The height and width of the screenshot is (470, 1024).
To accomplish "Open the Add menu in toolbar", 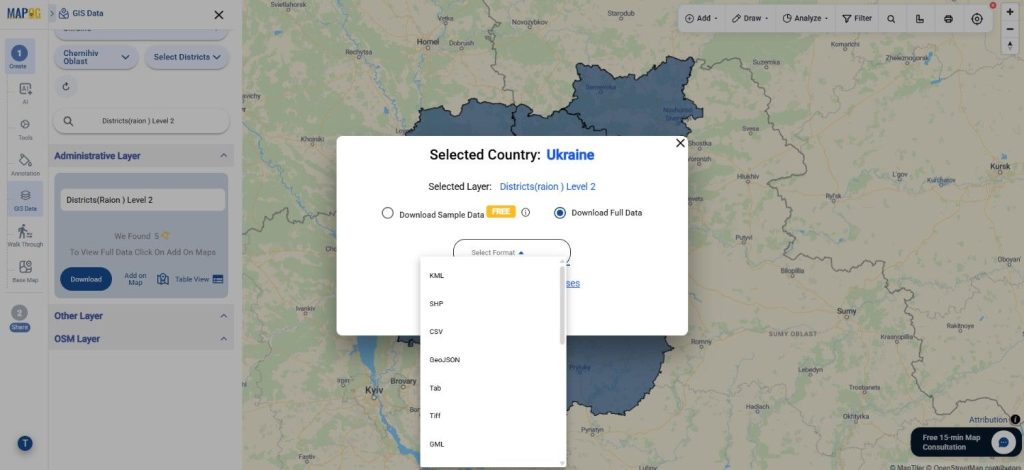I will pyautogui.click(x=701, y=18).
